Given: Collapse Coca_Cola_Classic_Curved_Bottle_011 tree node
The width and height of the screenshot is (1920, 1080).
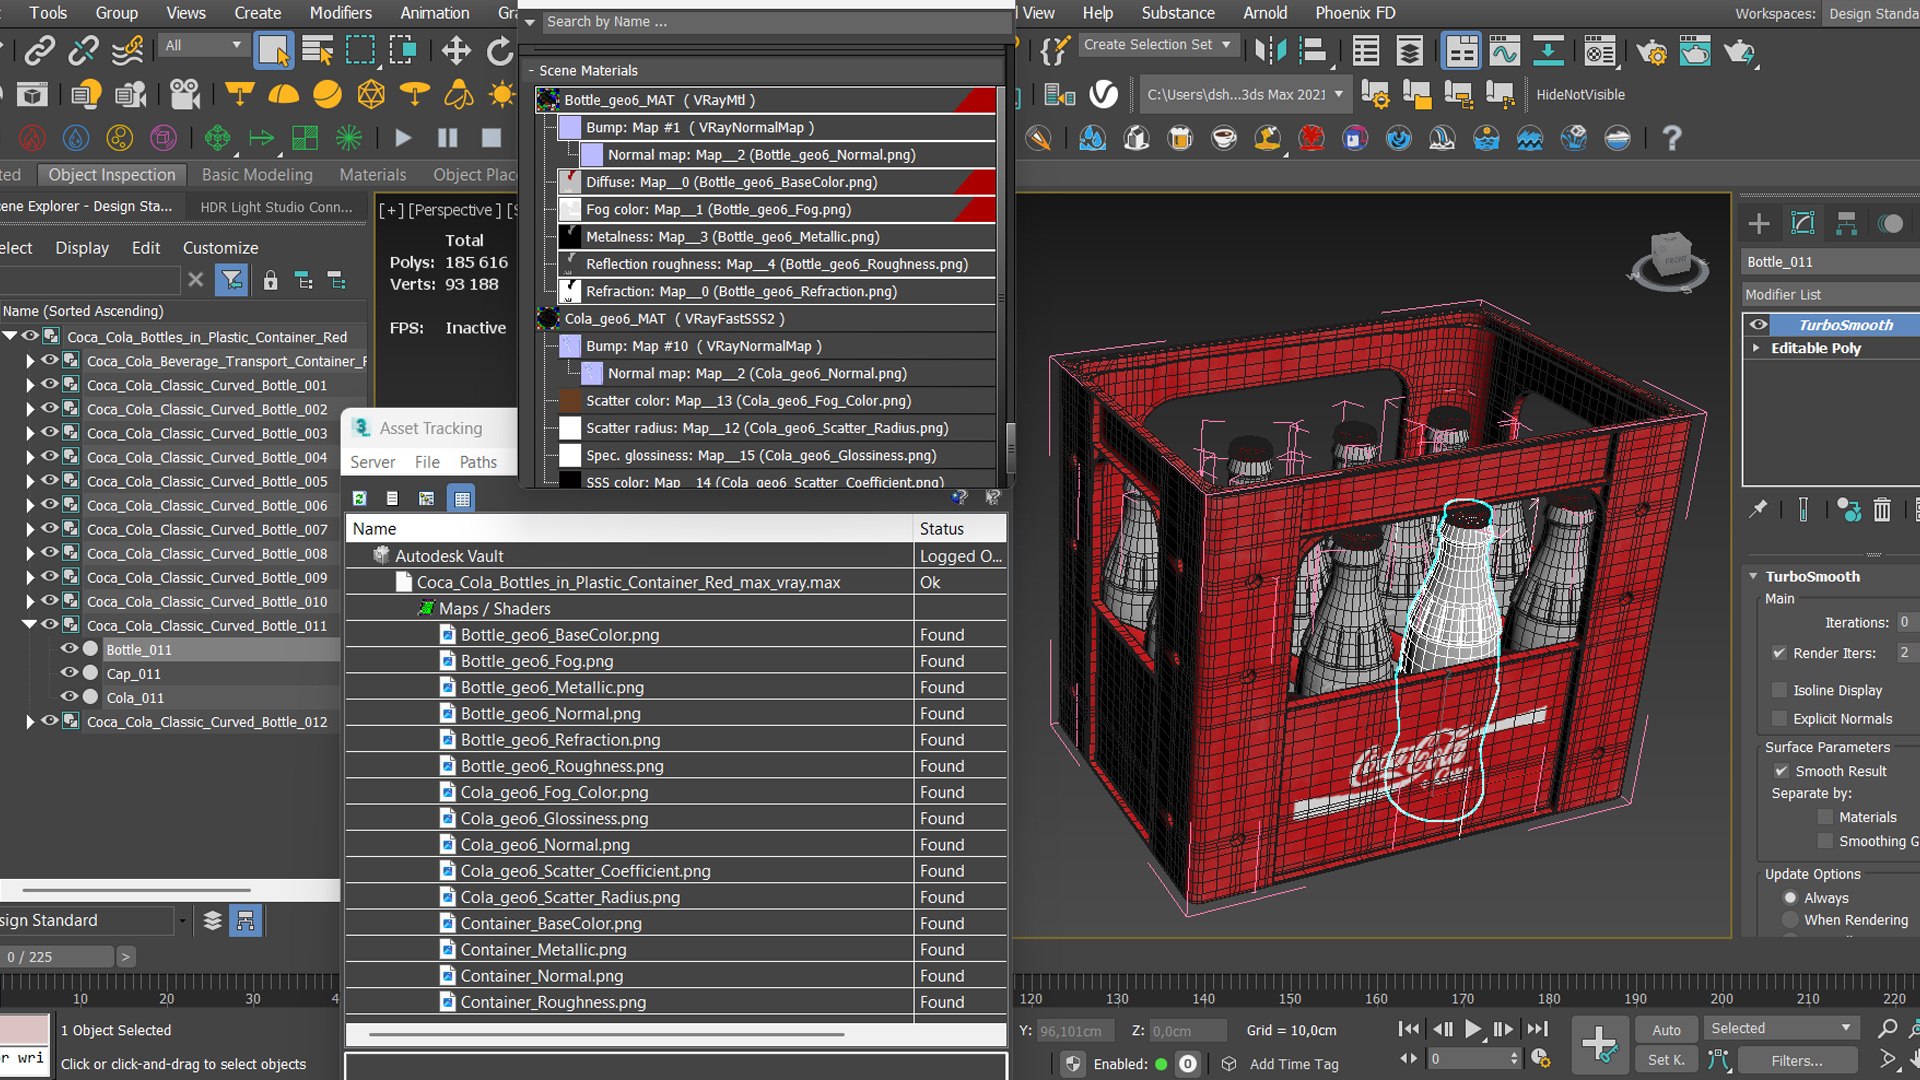Looking at the screenshot, I should click(x=30, y=624).
